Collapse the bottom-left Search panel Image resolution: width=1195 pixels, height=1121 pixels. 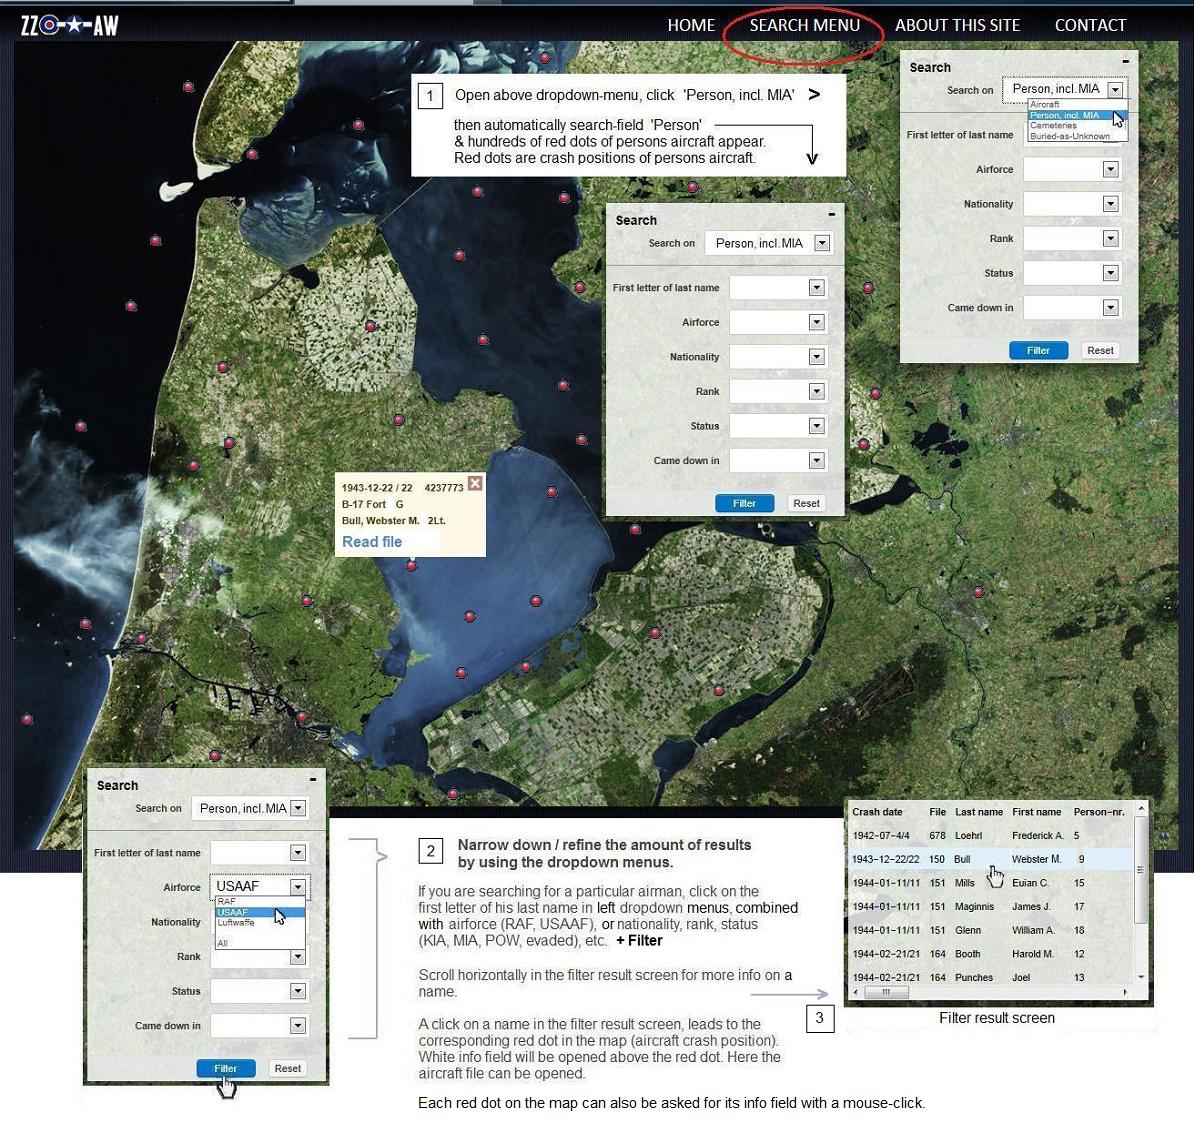tap(313, 779)
